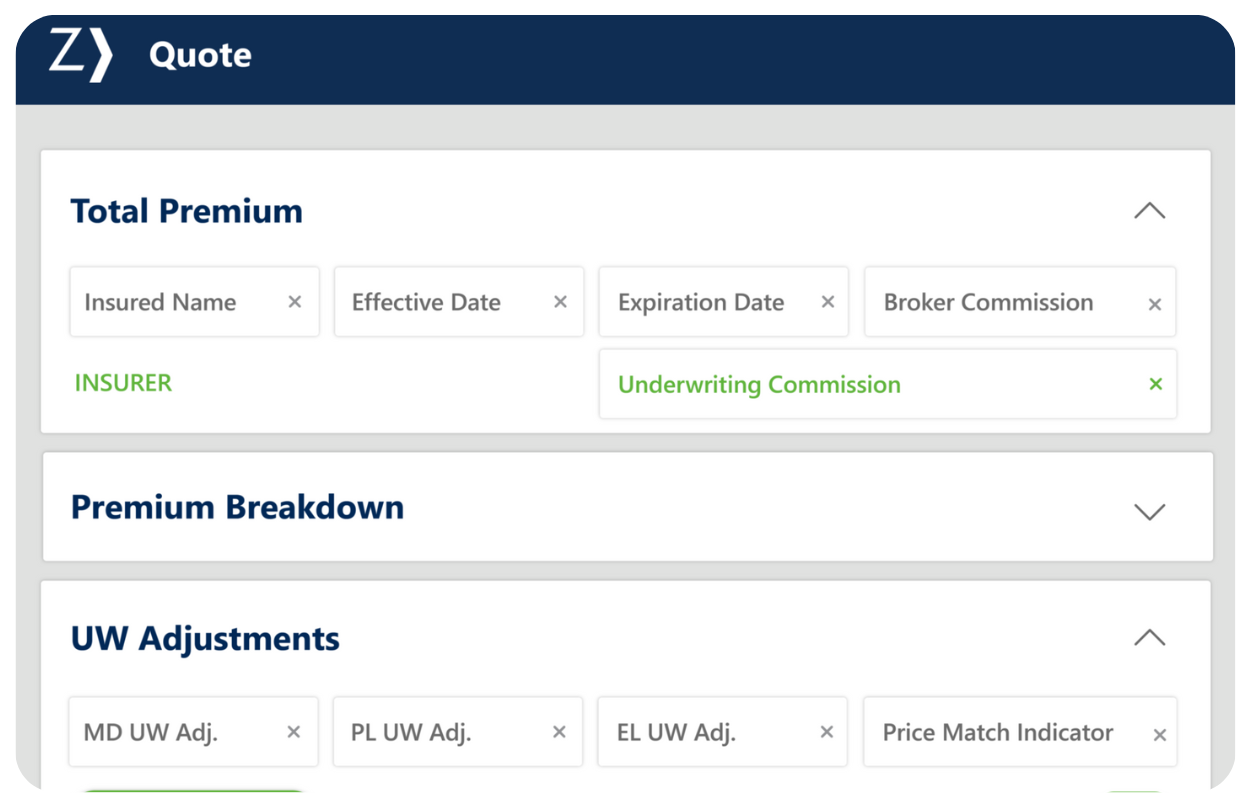Expand the Premium Breakdown section
1250x809 pixels.
1150,511
